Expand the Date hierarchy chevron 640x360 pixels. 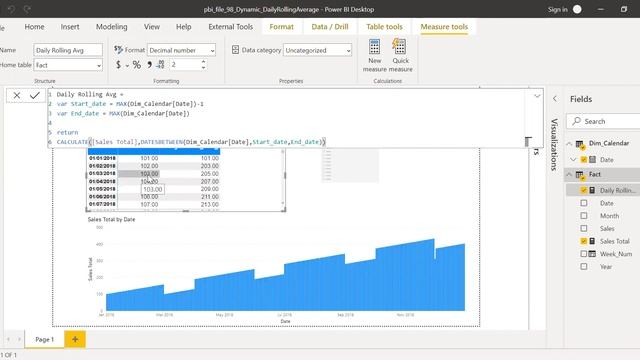click(573, 160)
